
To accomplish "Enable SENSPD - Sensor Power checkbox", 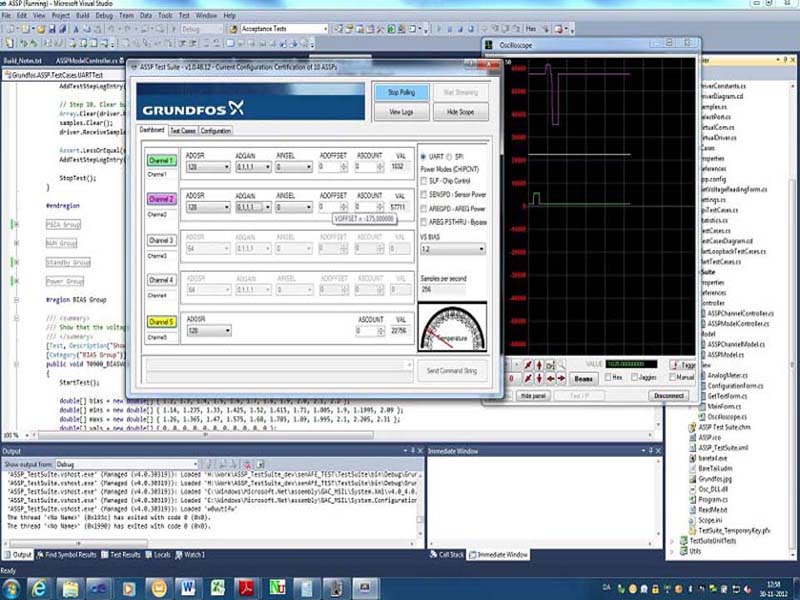I will [x=423, y=194].
